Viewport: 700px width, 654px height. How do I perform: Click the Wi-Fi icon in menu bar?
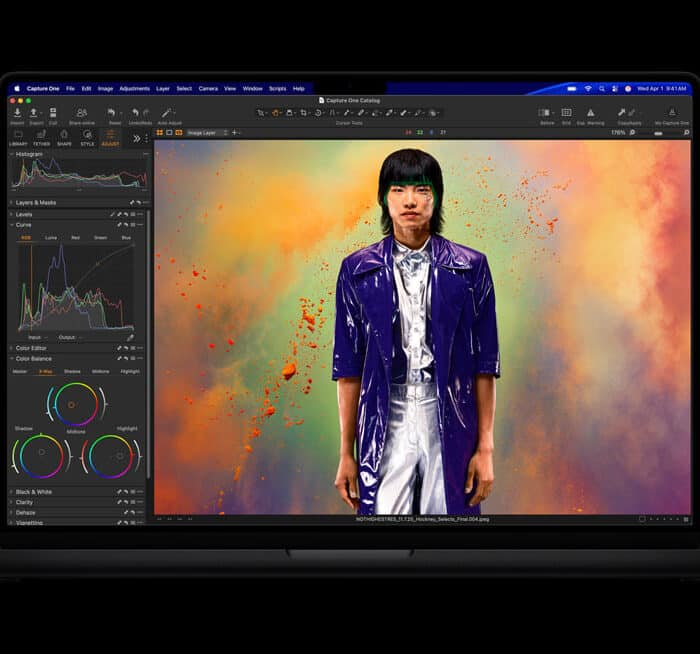(588, 89)
